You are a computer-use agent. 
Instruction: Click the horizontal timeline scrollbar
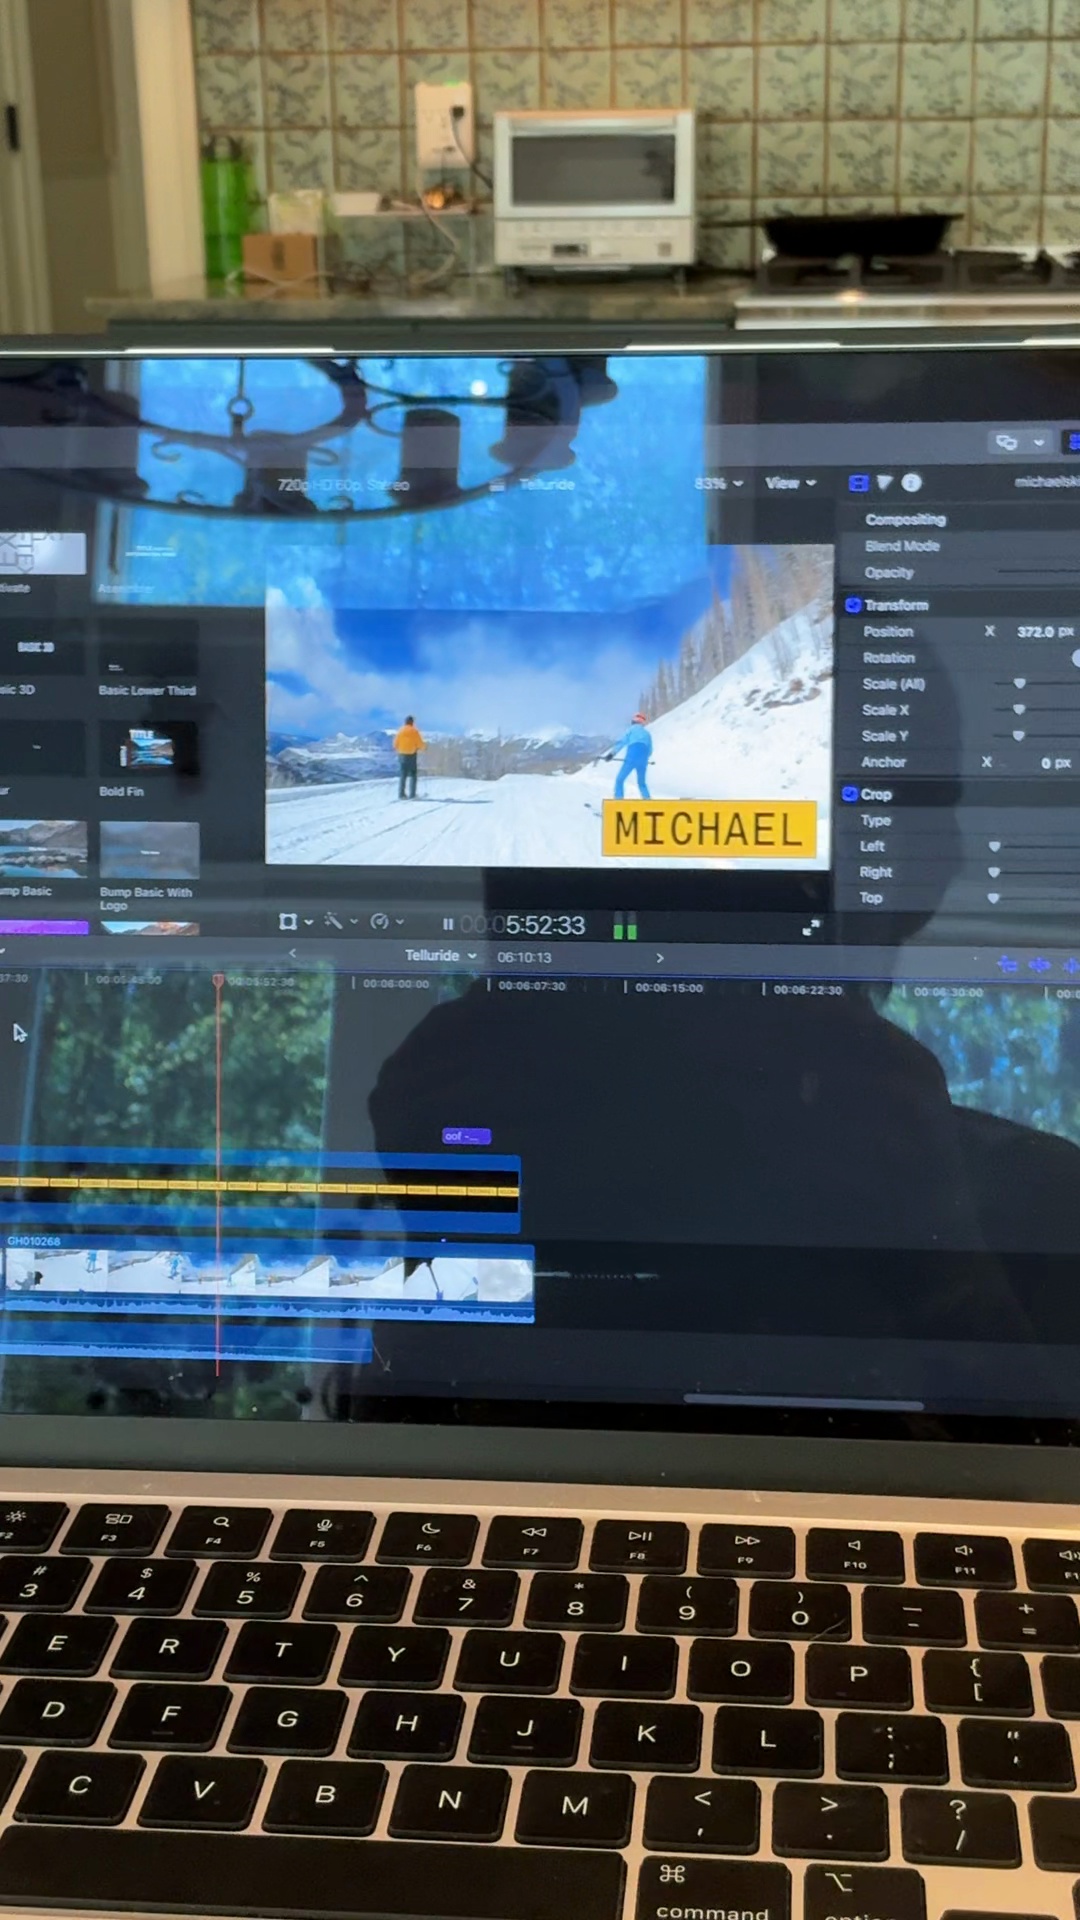804,1402
